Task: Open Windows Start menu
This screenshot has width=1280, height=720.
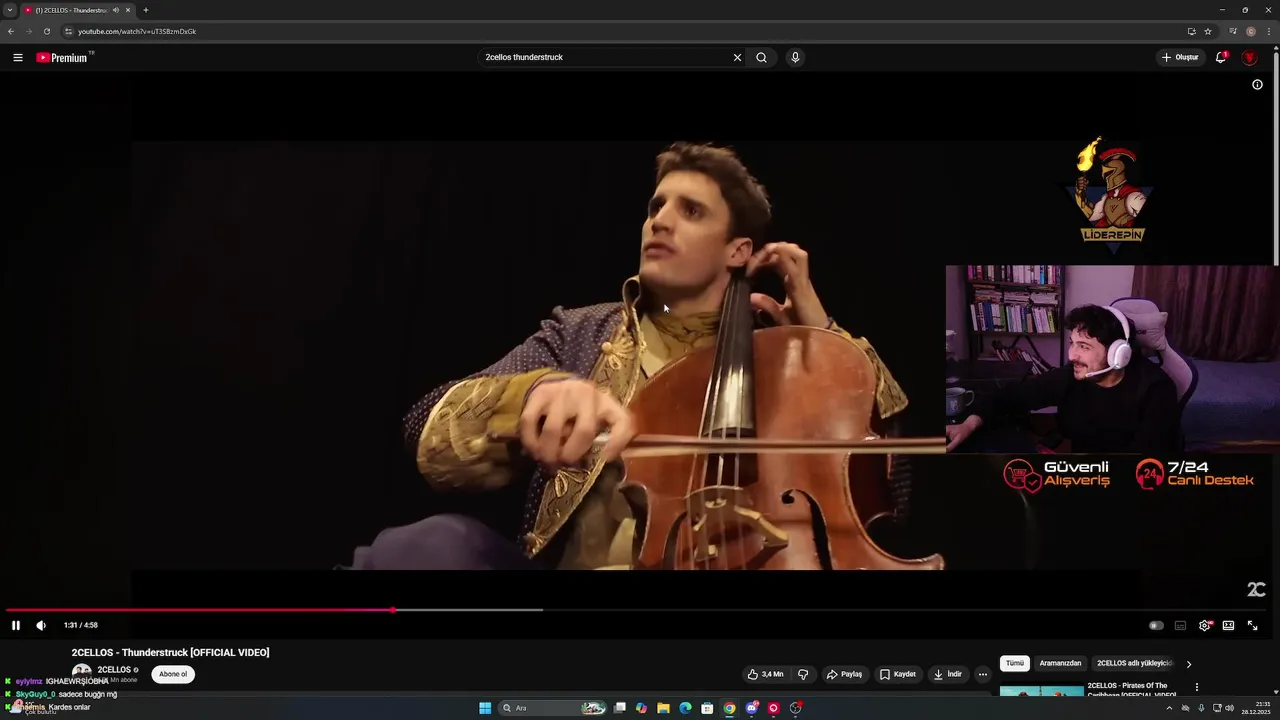Action: click(485, 708)
